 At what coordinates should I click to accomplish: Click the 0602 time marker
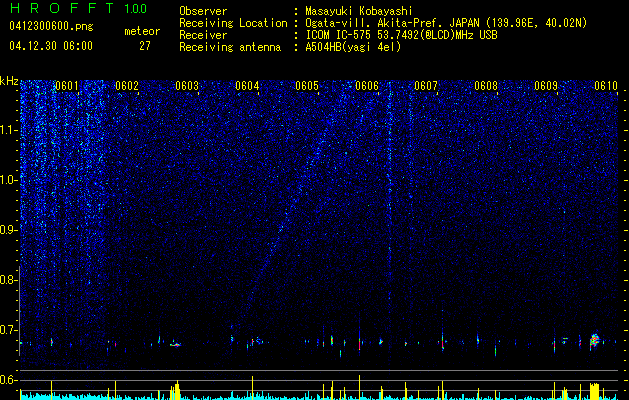point(127,86)
